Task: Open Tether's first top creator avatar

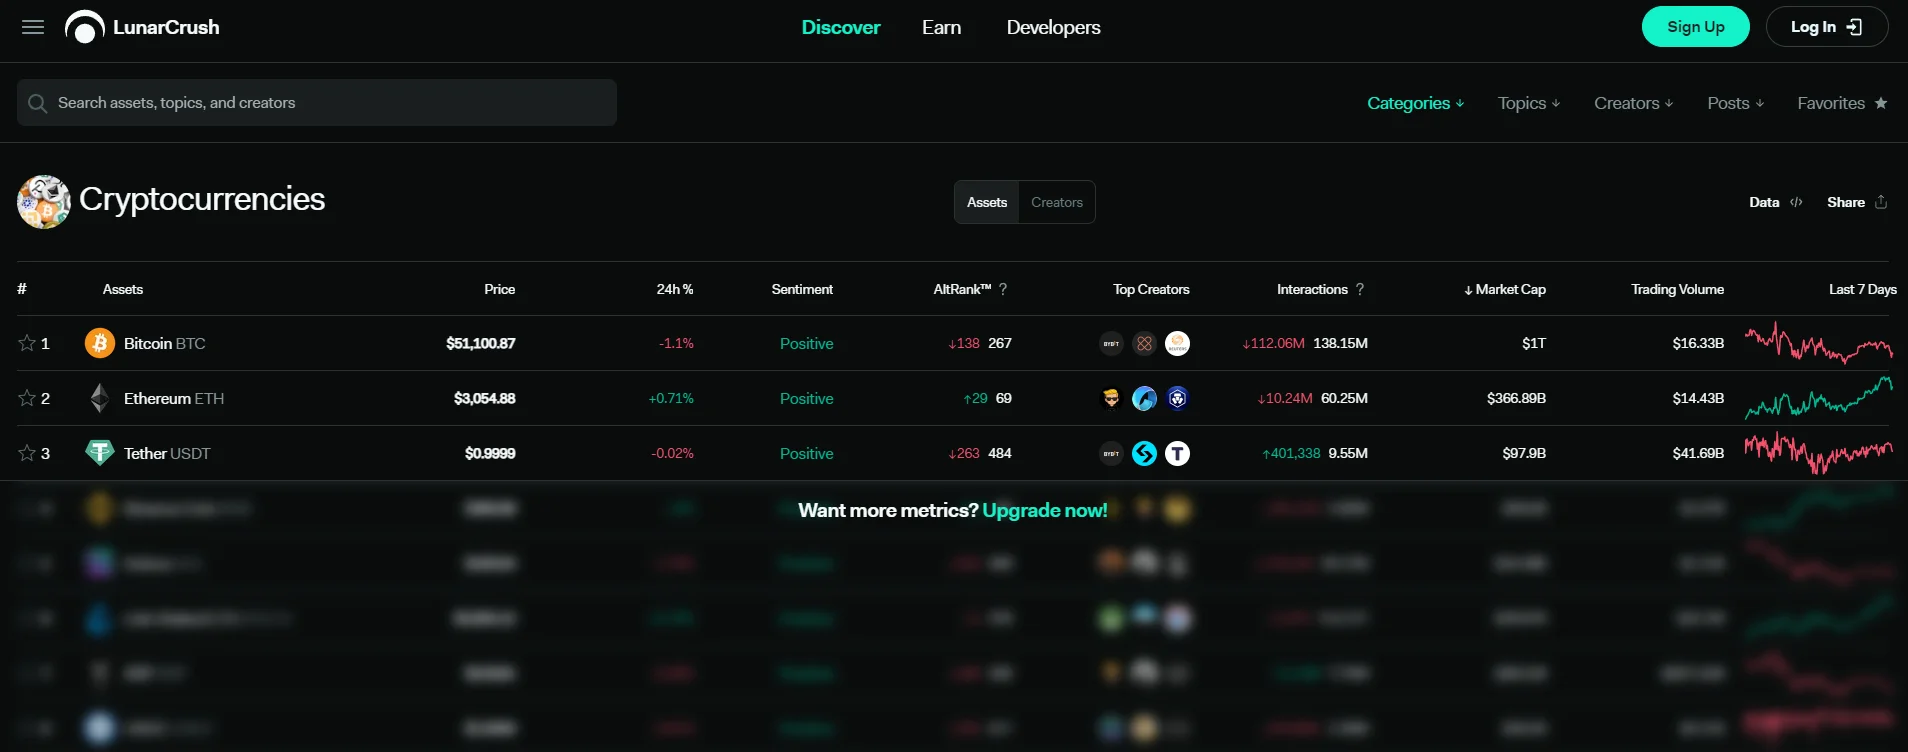Action: coord(1111,453)
